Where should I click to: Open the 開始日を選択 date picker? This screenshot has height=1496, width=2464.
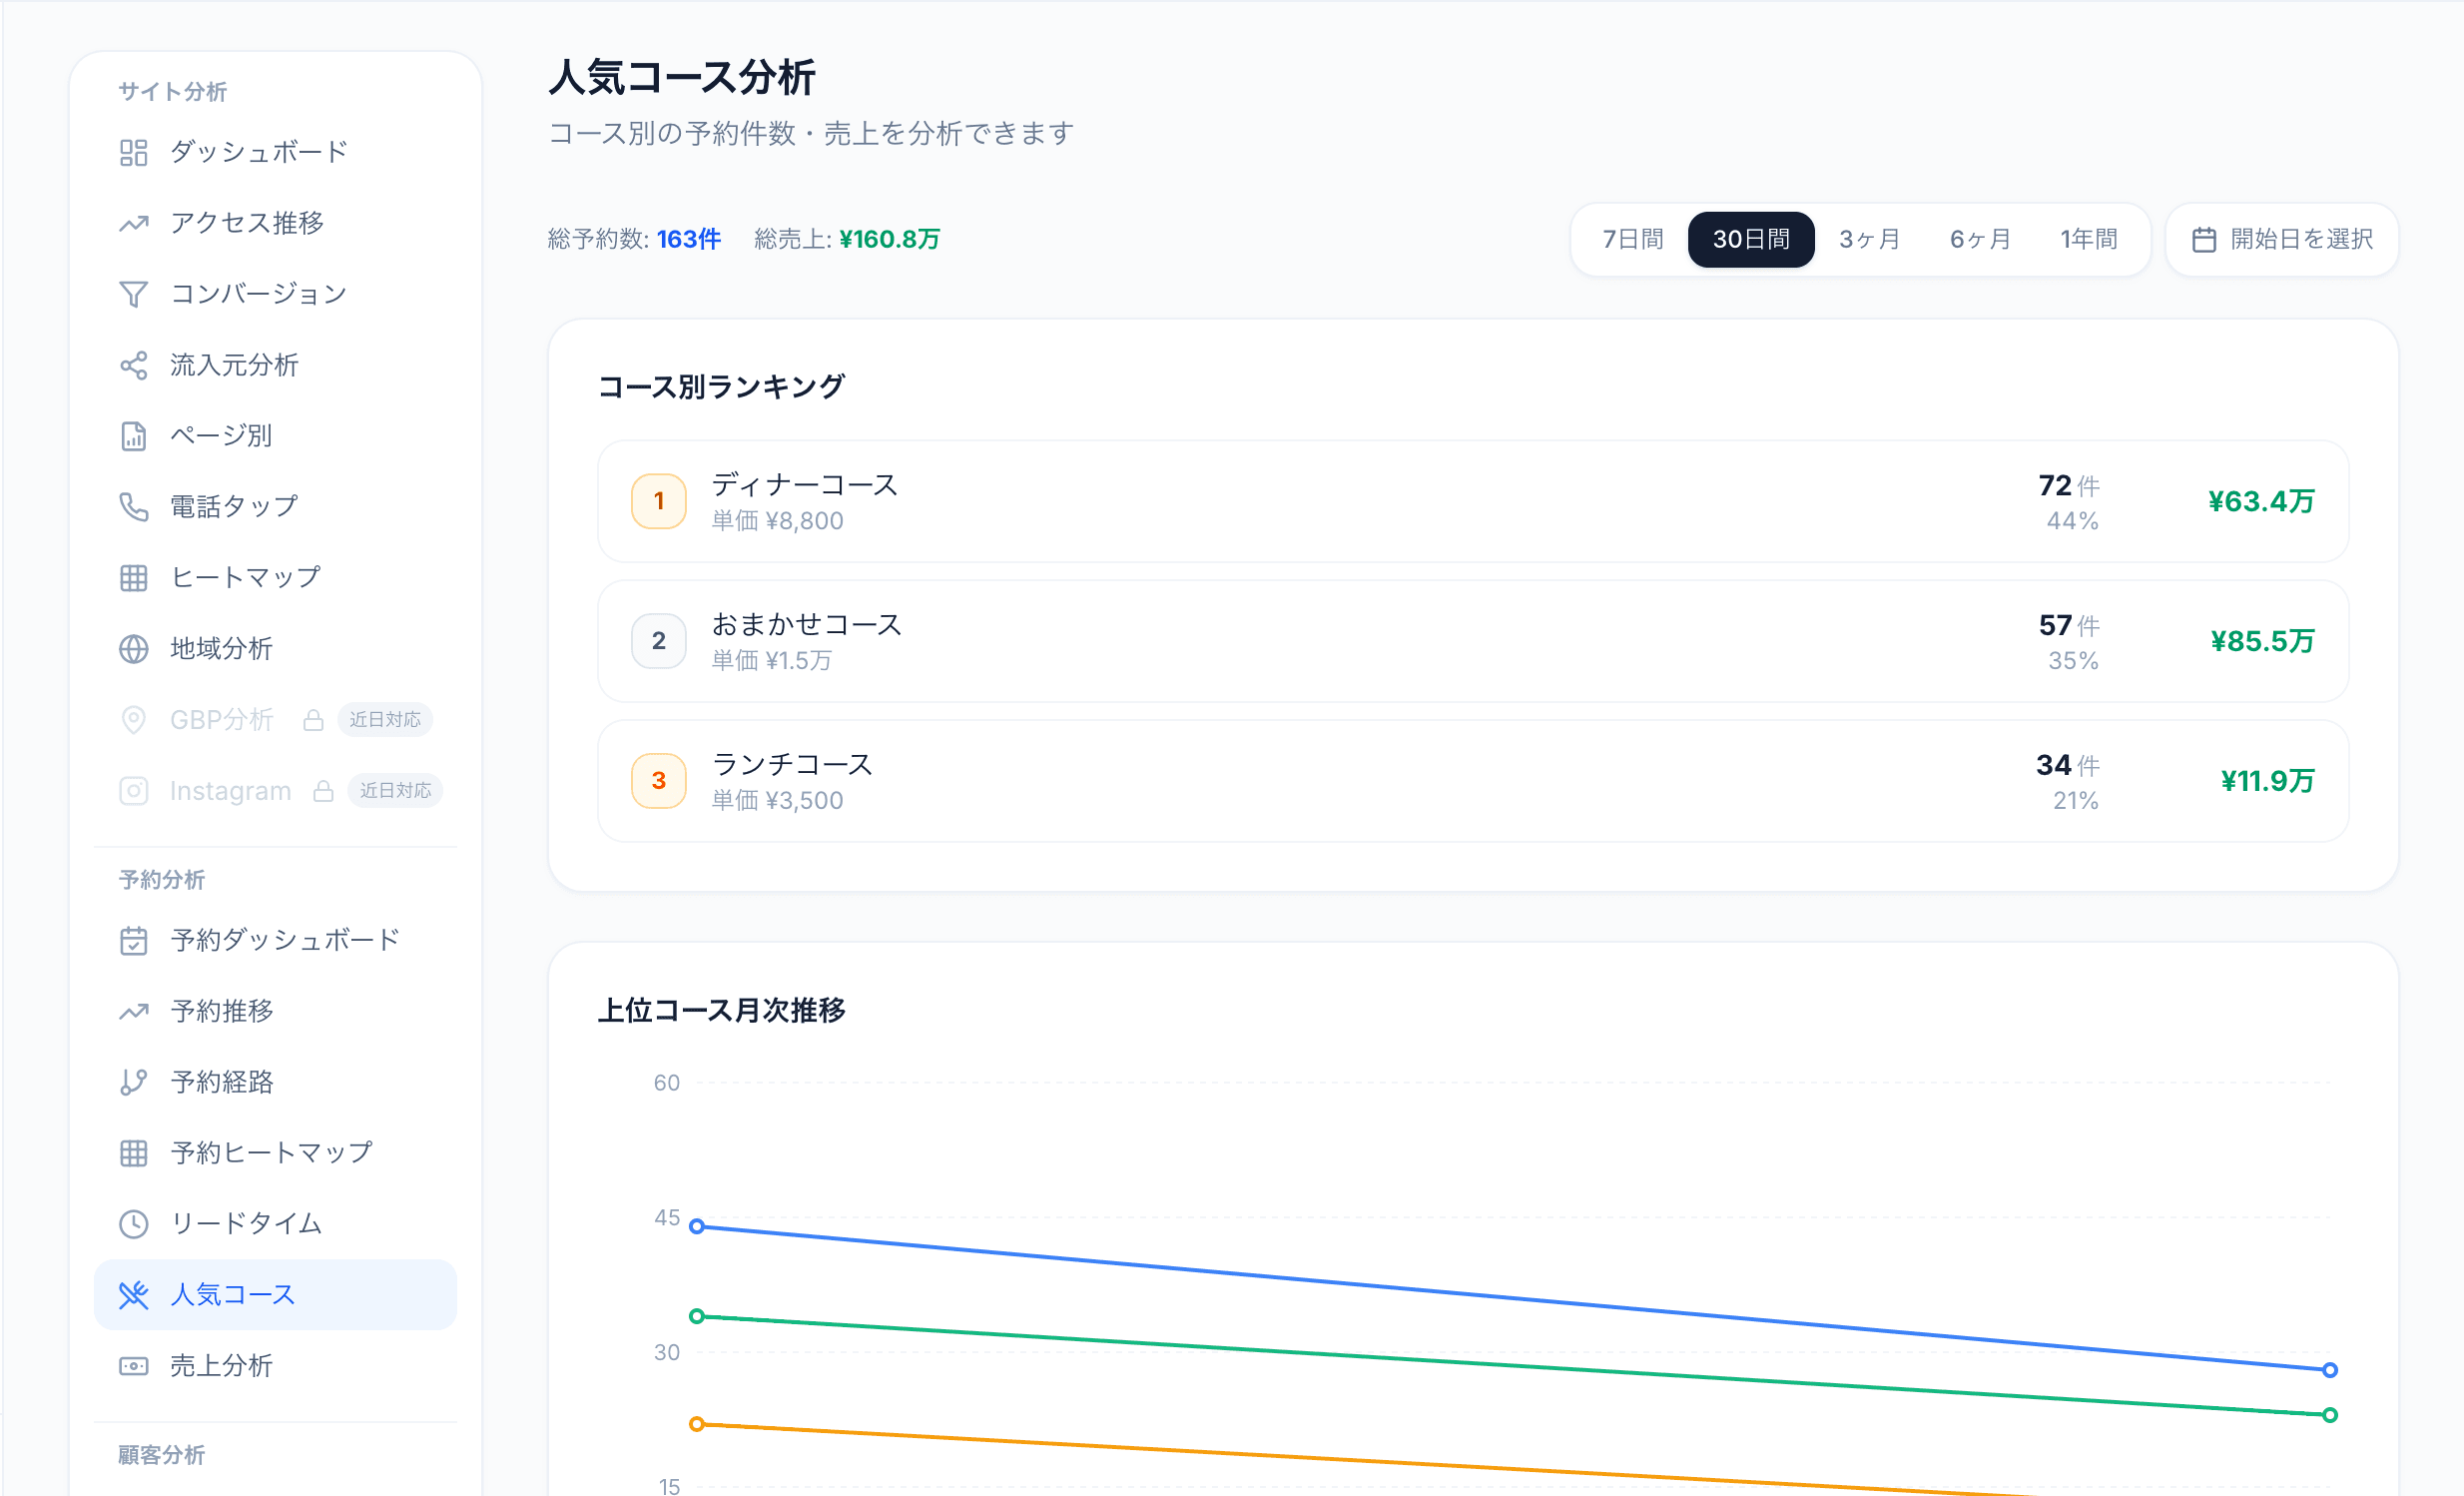(2283, 239)
